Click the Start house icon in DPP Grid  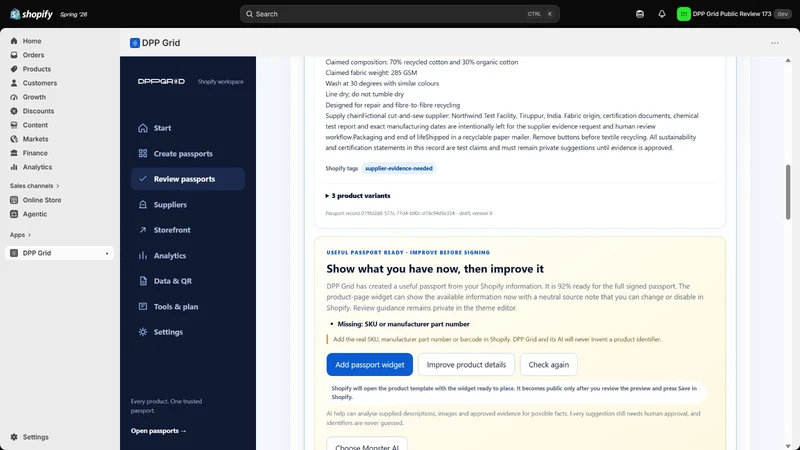143,128
